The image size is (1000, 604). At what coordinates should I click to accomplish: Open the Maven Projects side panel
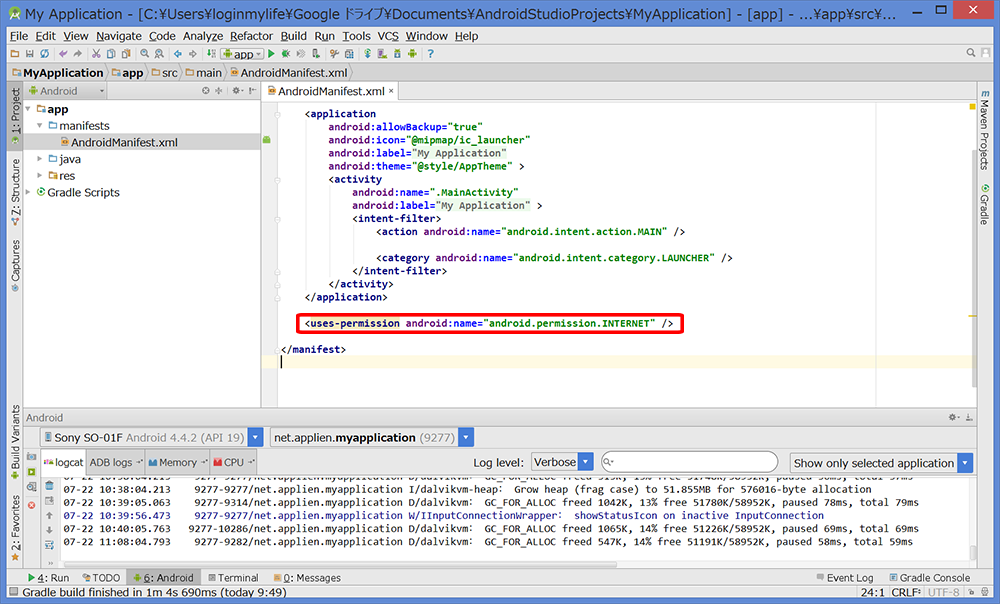(985, 129)
